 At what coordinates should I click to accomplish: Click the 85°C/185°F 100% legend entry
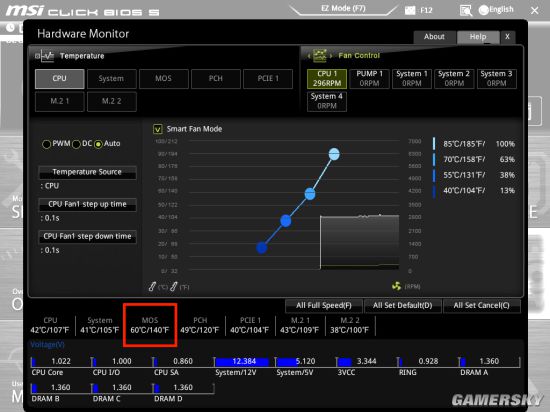pos(474,144)
